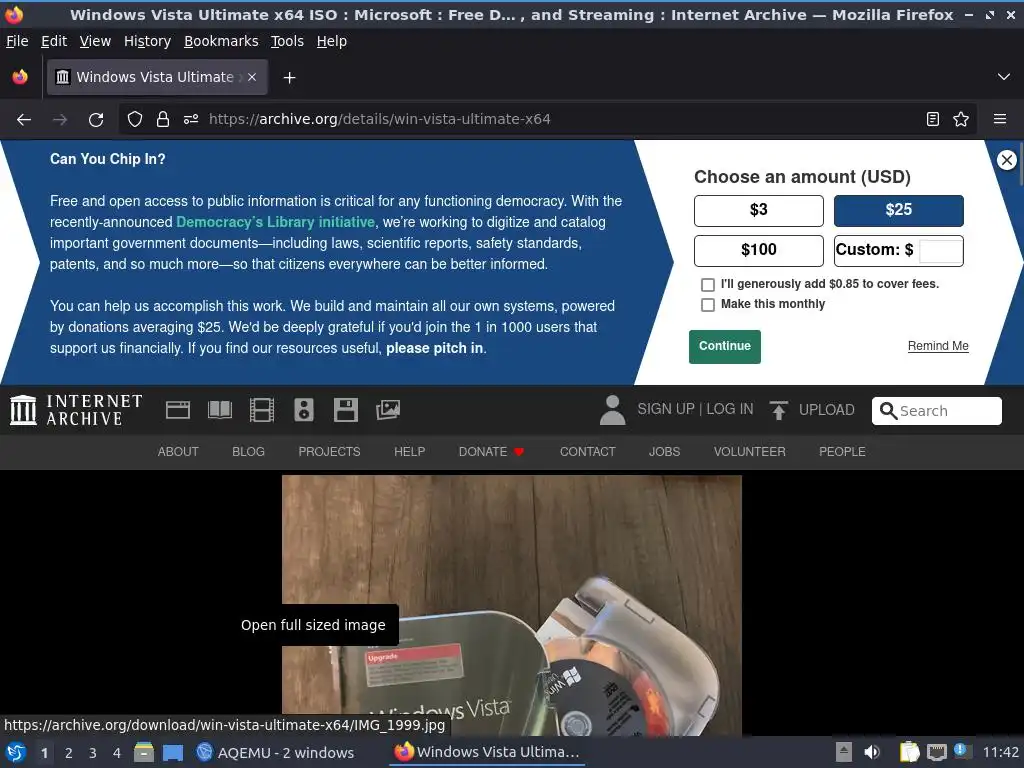Open the Help menu

click(x=332, y=41)
